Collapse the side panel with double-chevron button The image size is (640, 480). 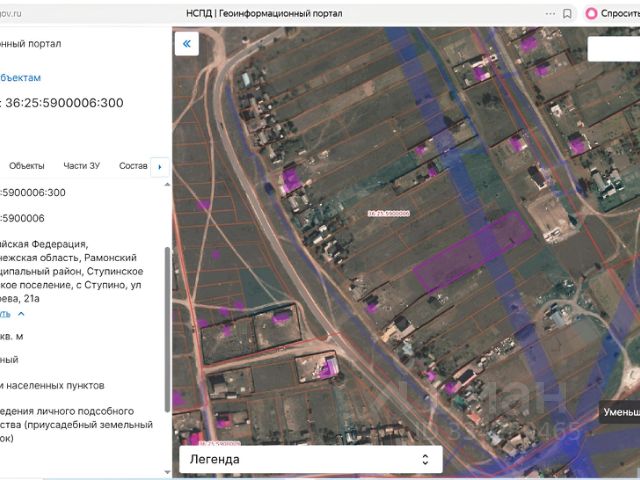click(187, 44)
